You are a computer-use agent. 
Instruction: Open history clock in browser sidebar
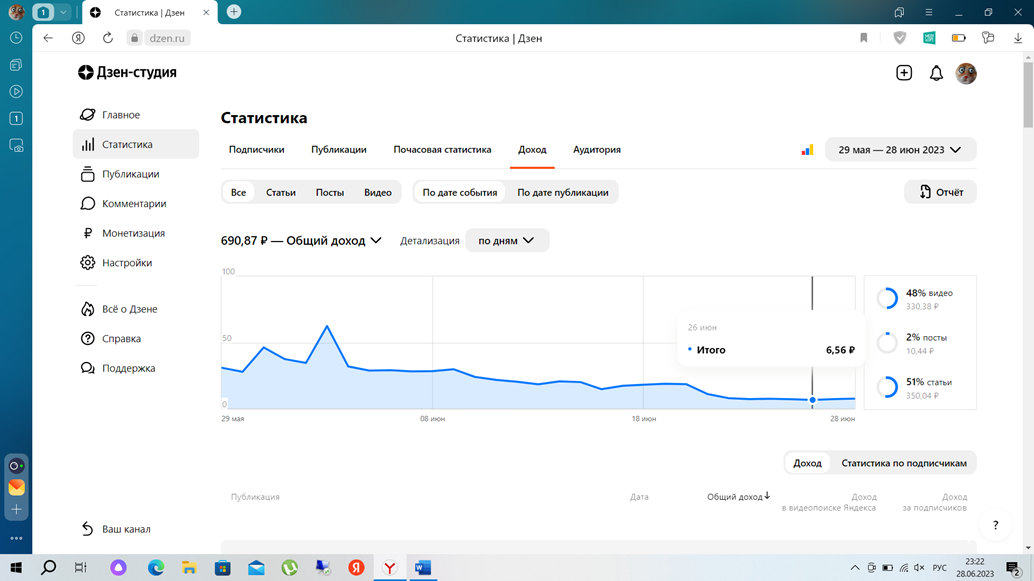[16, 38]
